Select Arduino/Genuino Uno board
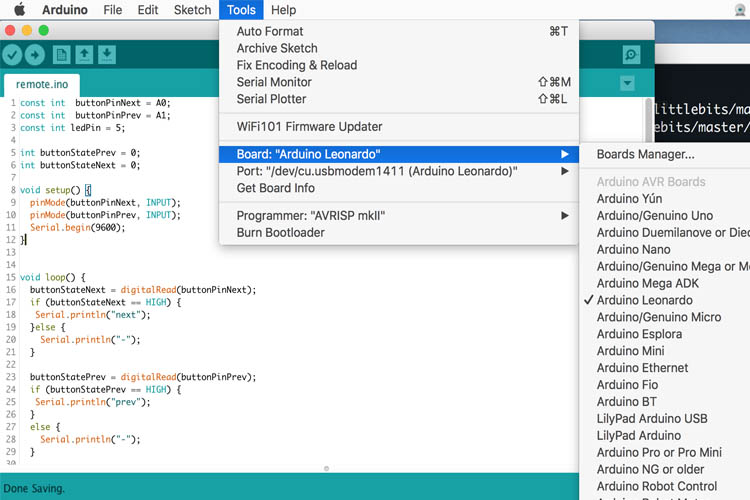The width and height of the screenshot is (750, 500). 664,216
